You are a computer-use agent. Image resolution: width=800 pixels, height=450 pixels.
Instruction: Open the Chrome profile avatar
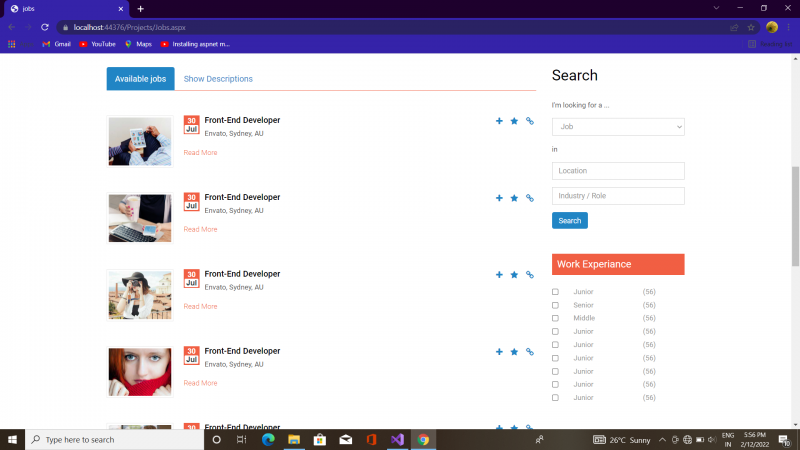[771, 27]
